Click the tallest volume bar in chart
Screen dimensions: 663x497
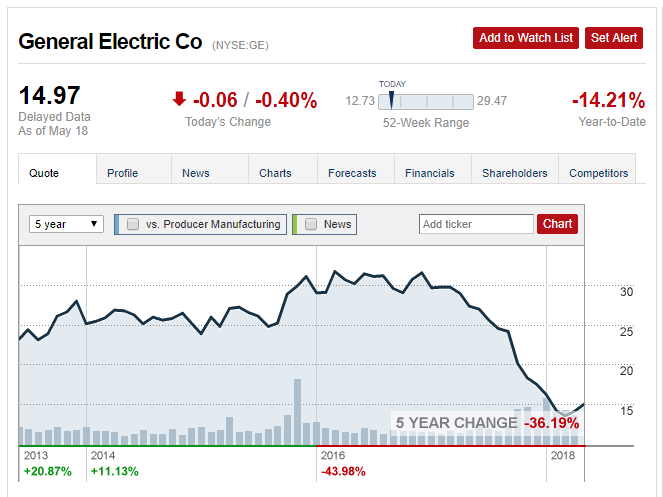point(297,412)
